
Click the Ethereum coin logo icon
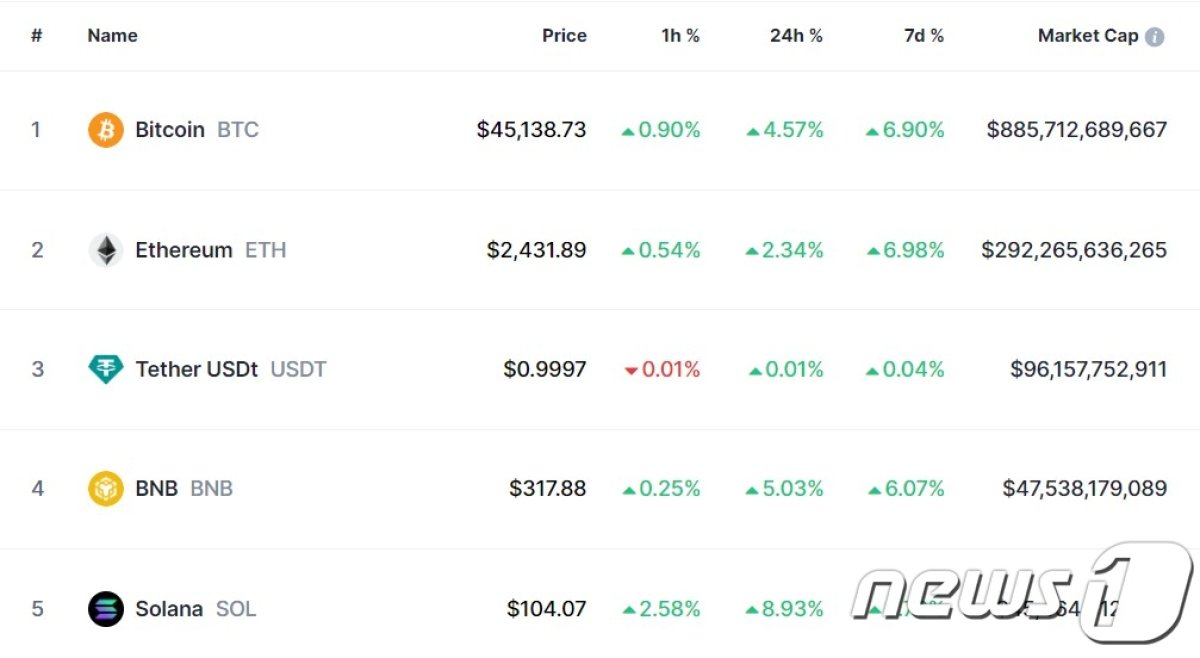[105, 250]
